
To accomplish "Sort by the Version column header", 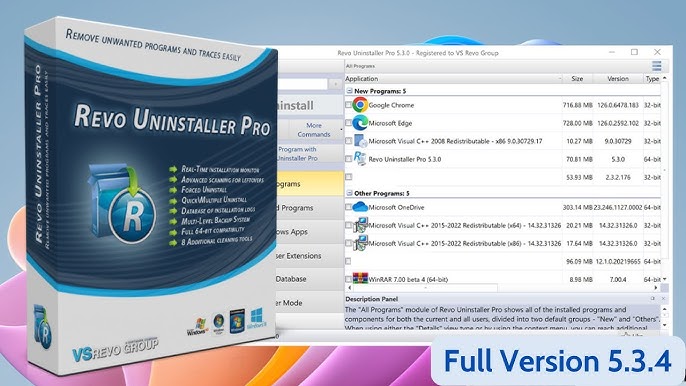I will point(618,79).
